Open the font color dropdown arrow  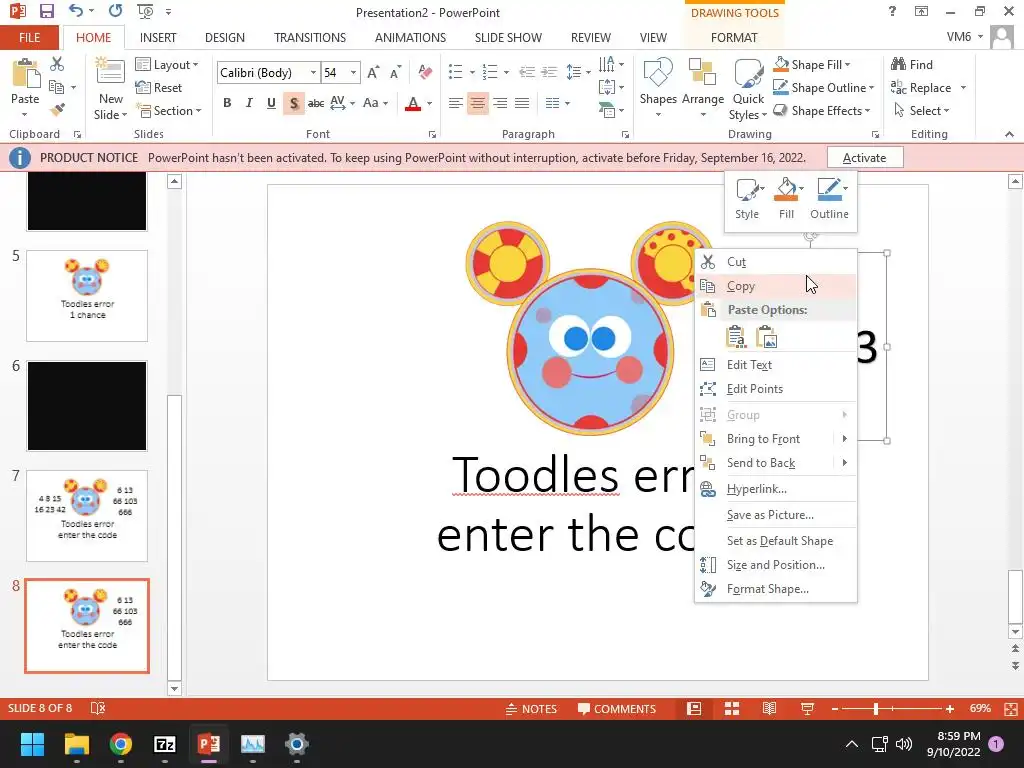pos(429,103)
